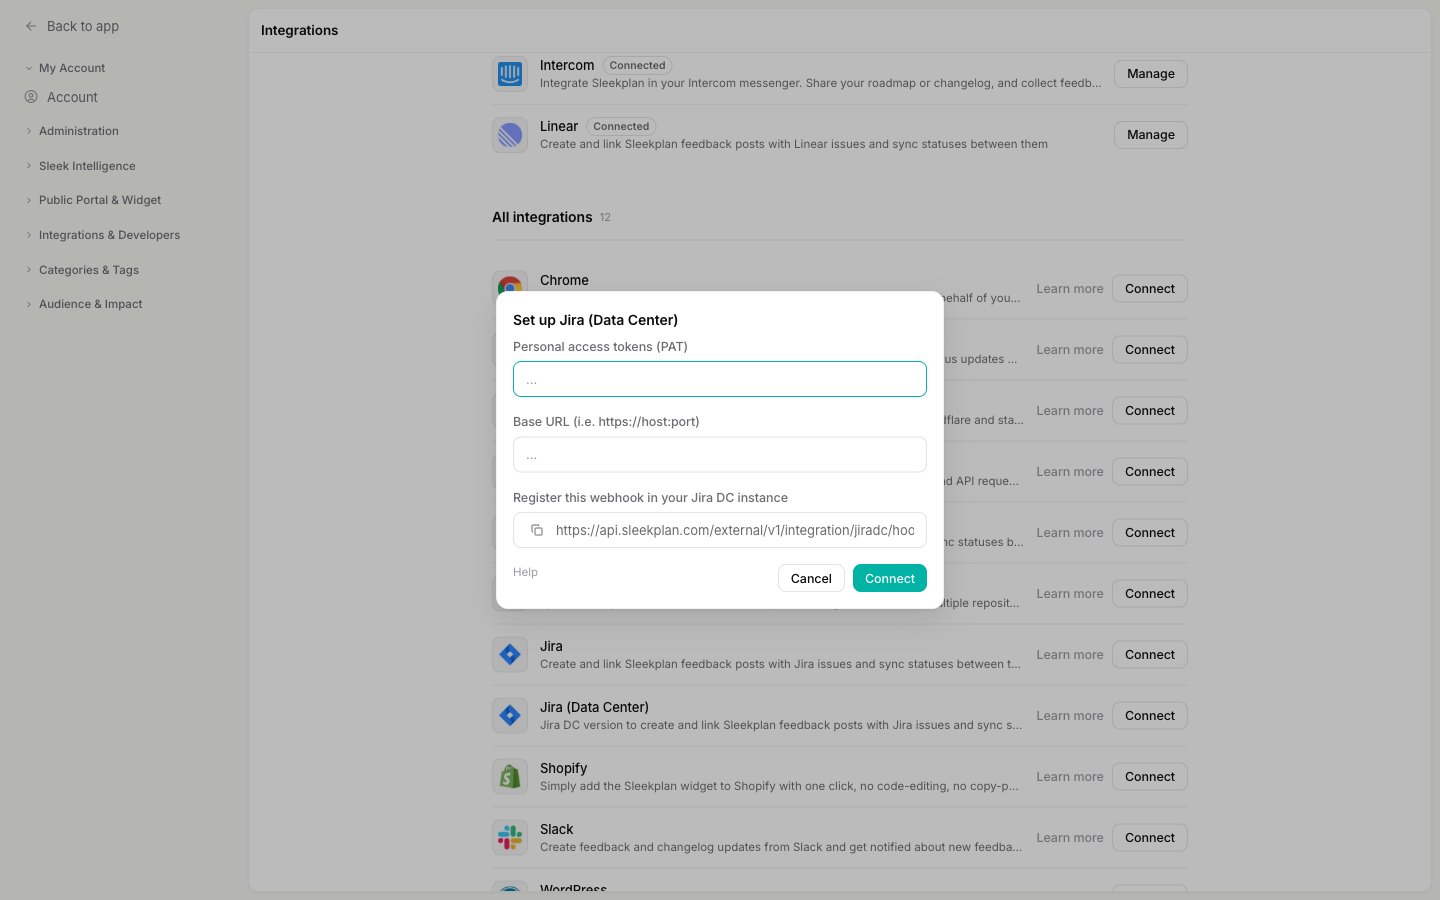Click the Help link in the dialog
The width and height of the screenshot is (1440, 900).
pyautogui.click(x=525, y=572)
